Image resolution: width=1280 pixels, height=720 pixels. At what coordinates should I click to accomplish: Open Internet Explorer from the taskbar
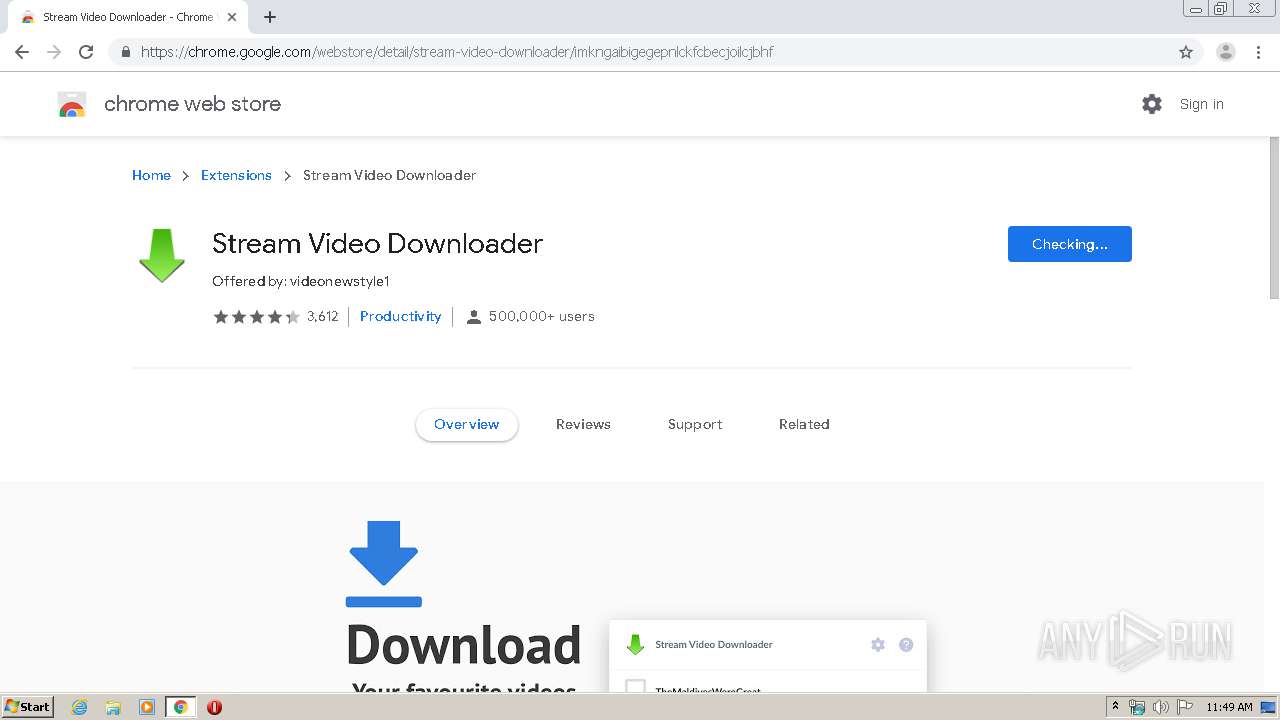coord(80,707)
